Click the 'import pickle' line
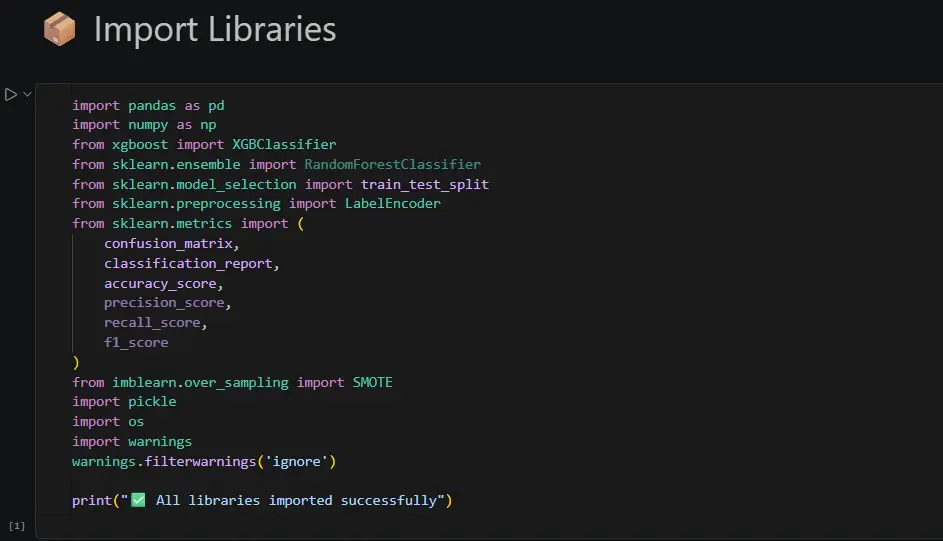This screenshot has width=943, height=541. [x=124, y=402]
